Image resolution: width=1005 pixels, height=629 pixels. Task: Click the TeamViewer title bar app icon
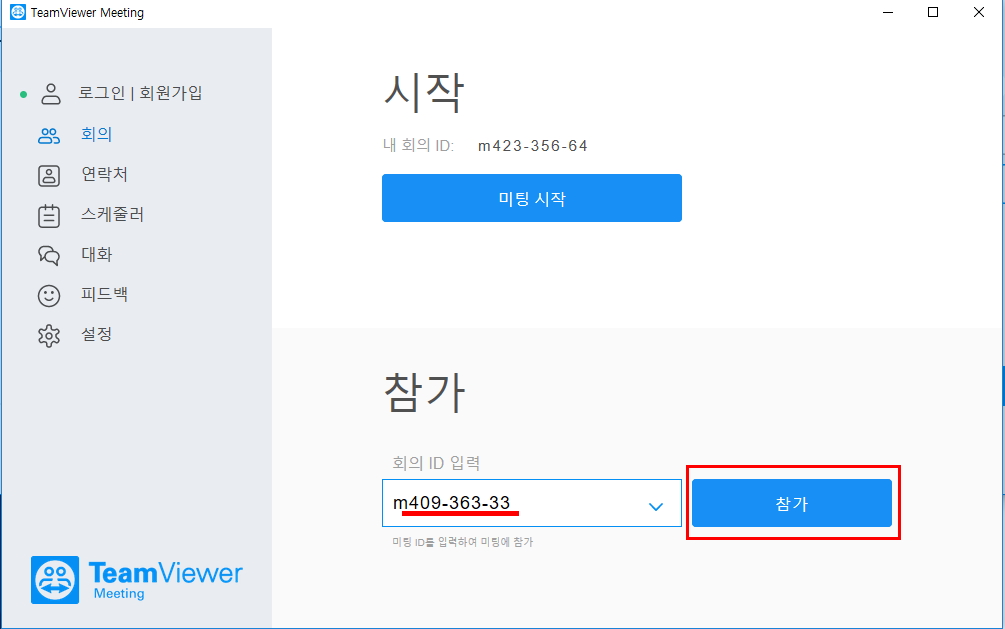tap(18, 12)
